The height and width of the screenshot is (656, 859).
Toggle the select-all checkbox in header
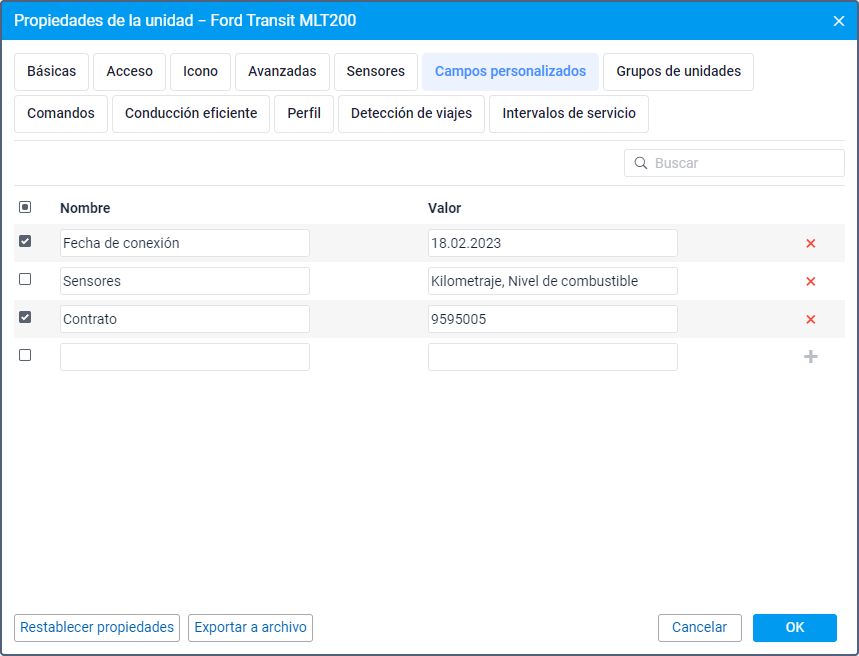pos(25,207)
